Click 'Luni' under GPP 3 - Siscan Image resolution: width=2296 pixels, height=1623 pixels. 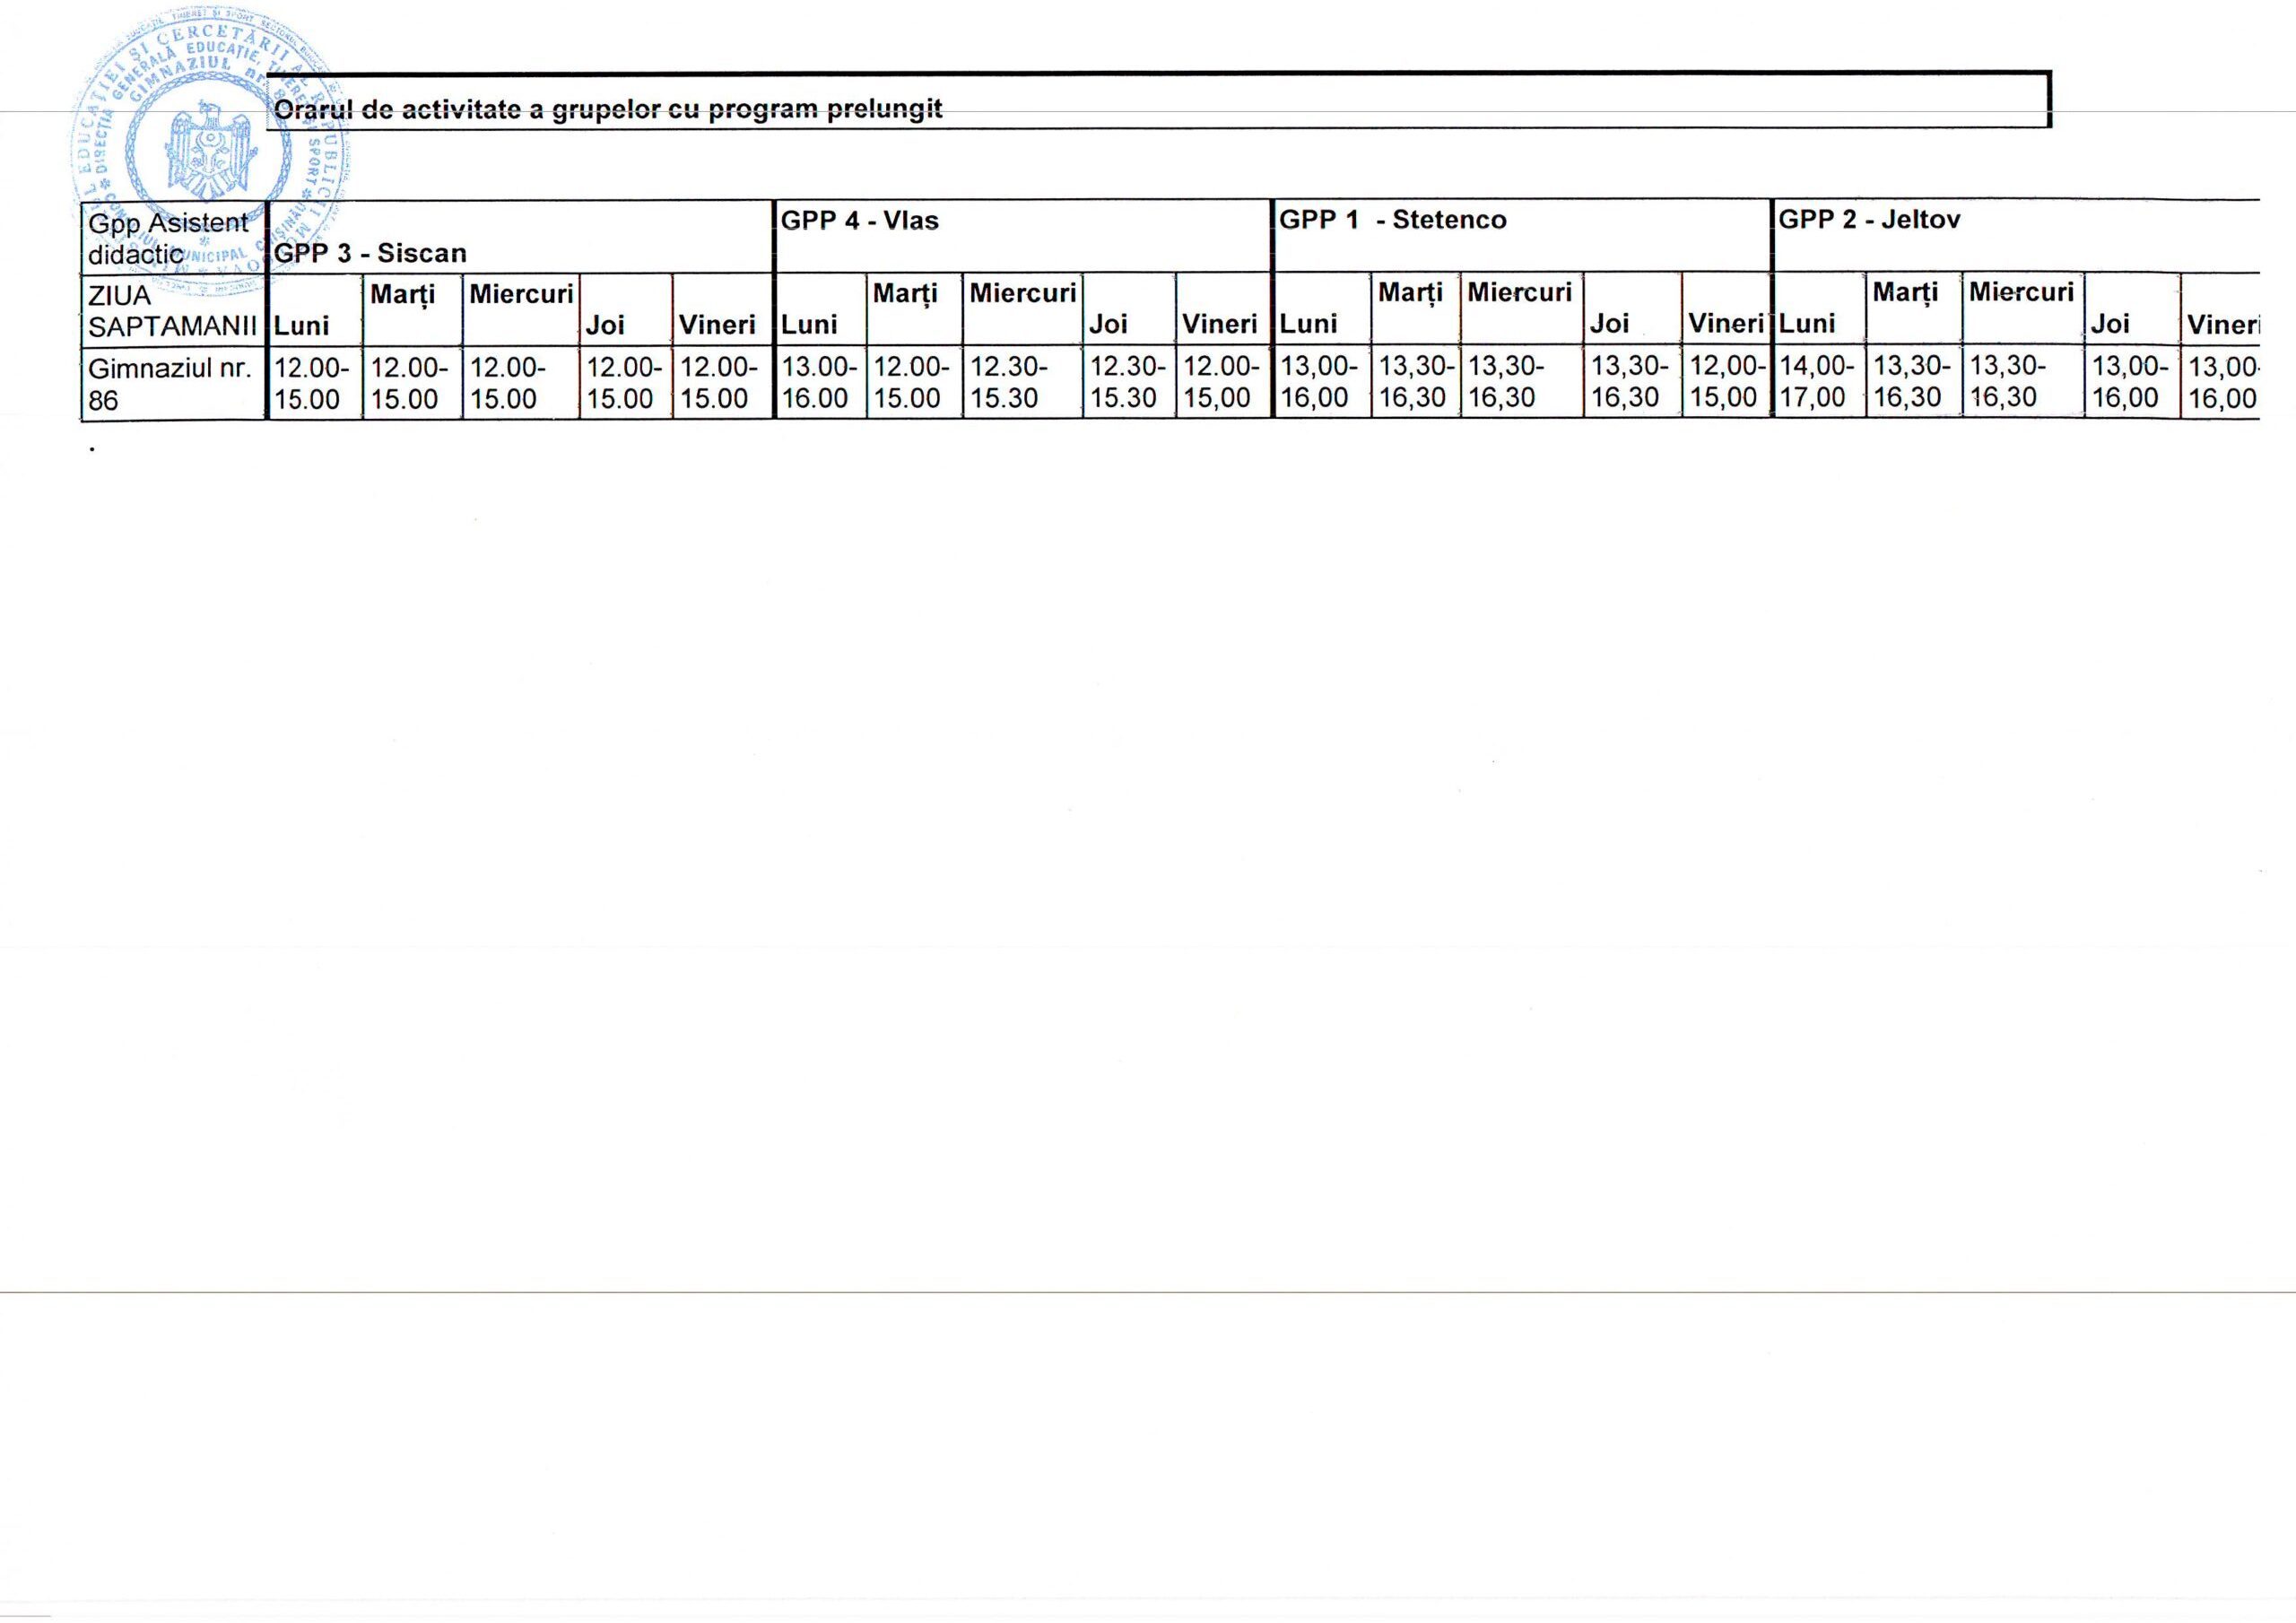[x=302, y=324]
